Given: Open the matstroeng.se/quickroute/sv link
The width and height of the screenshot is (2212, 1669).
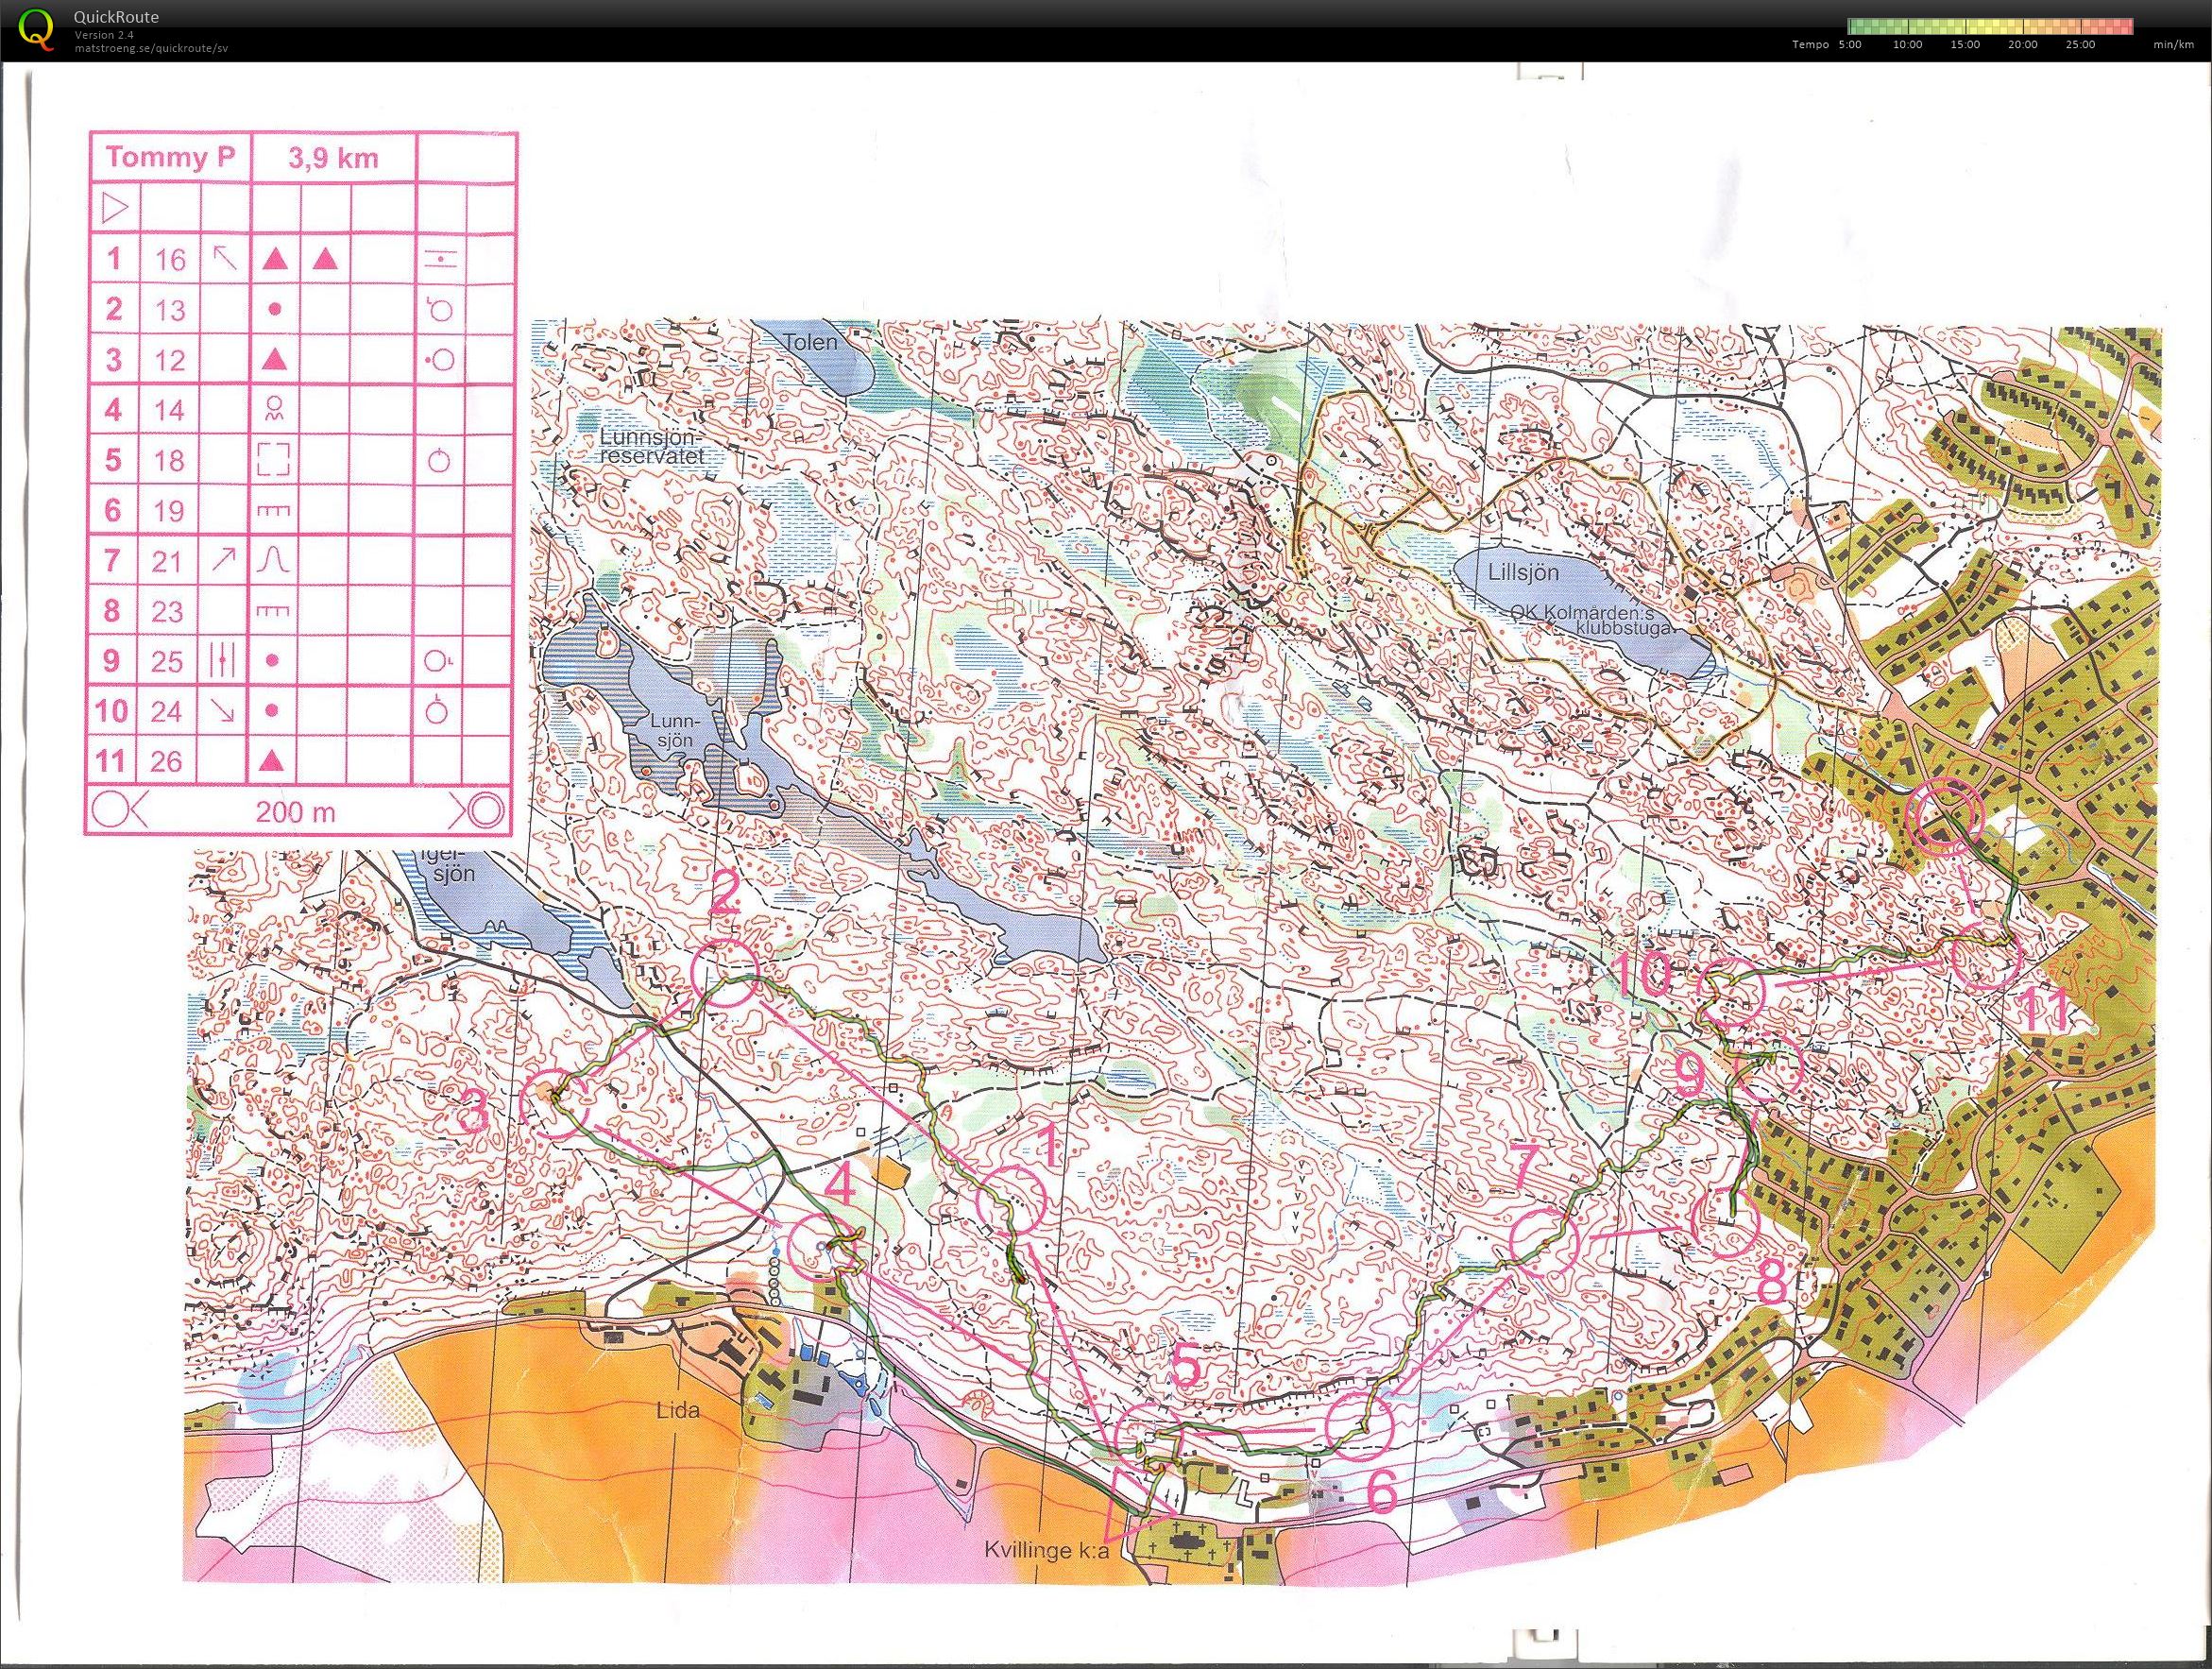Looking at the screenshot, I should (151, 47).
